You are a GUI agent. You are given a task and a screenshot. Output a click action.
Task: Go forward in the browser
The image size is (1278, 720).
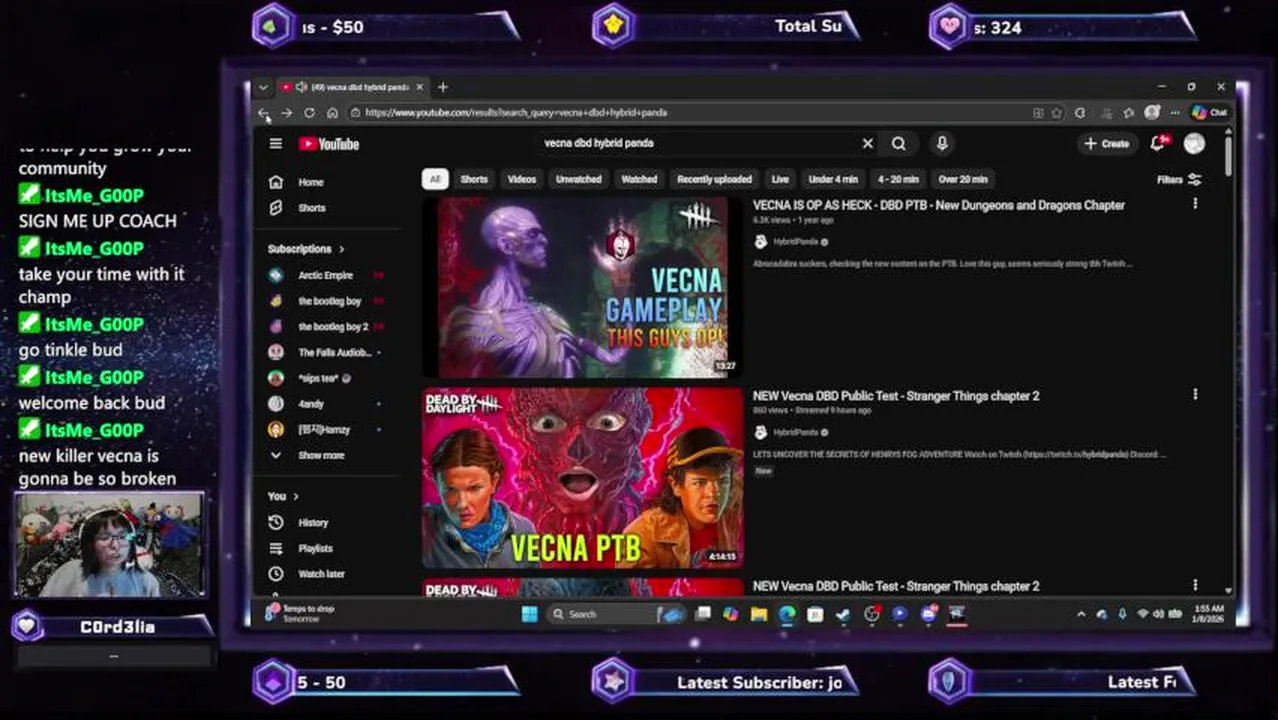coord(286,113)
